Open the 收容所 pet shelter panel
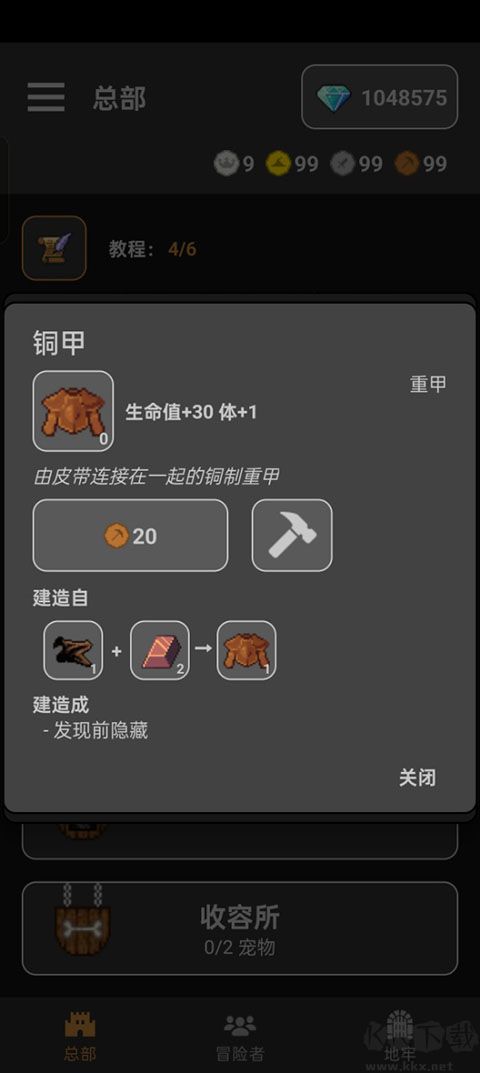The width and height of the screenshot is (480, 1073). (x=240, y=928)
